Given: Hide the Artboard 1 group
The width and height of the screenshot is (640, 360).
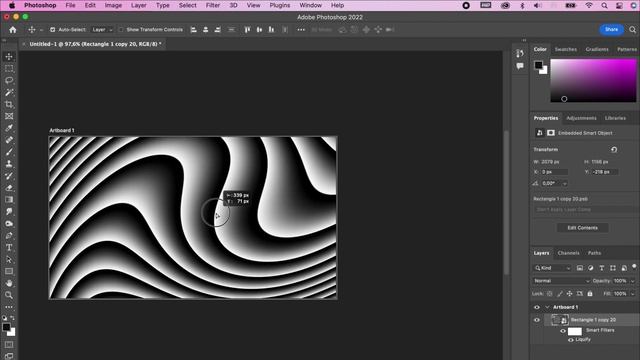Looking at the screenshot, I should [537, 307].
